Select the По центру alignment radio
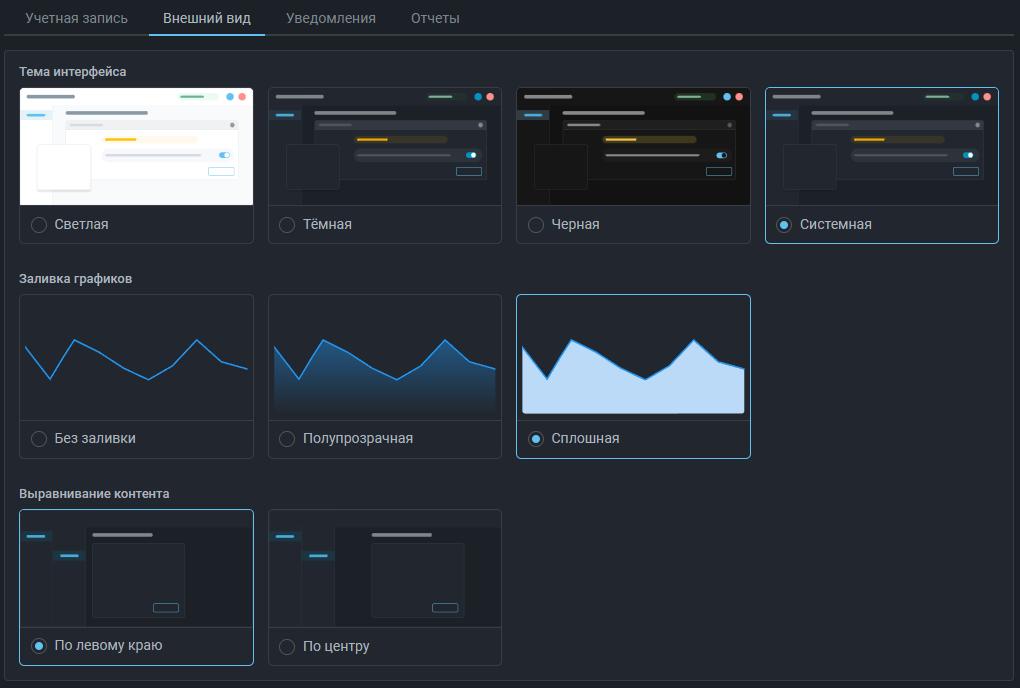 click(x=287, y=647)
